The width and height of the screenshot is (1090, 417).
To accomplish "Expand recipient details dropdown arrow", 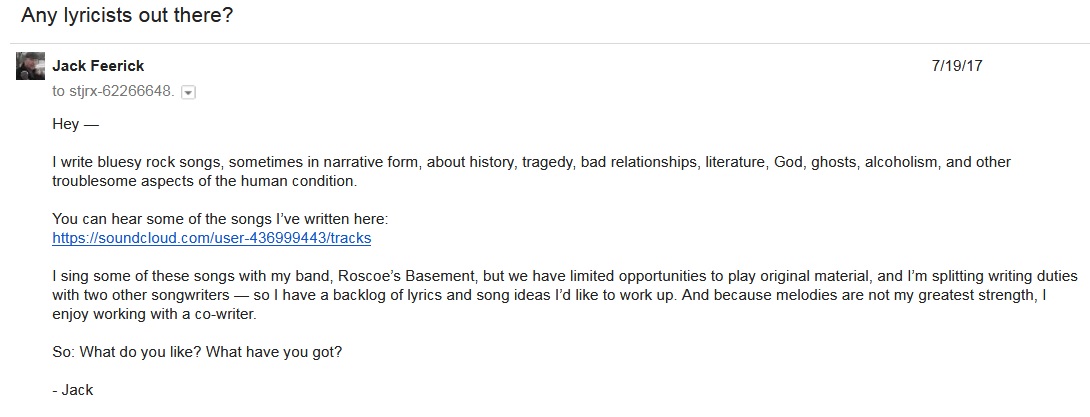I will [x=188, y=92].
